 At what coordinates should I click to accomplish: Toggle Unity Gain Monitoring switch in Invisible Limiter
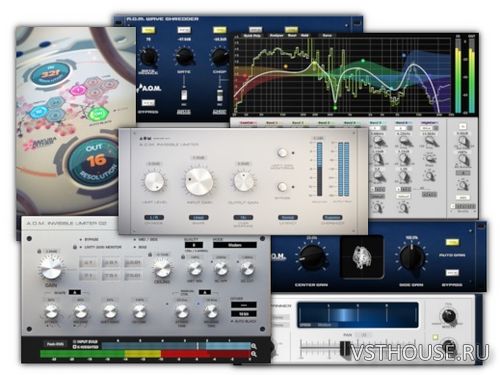click(282, 153)
